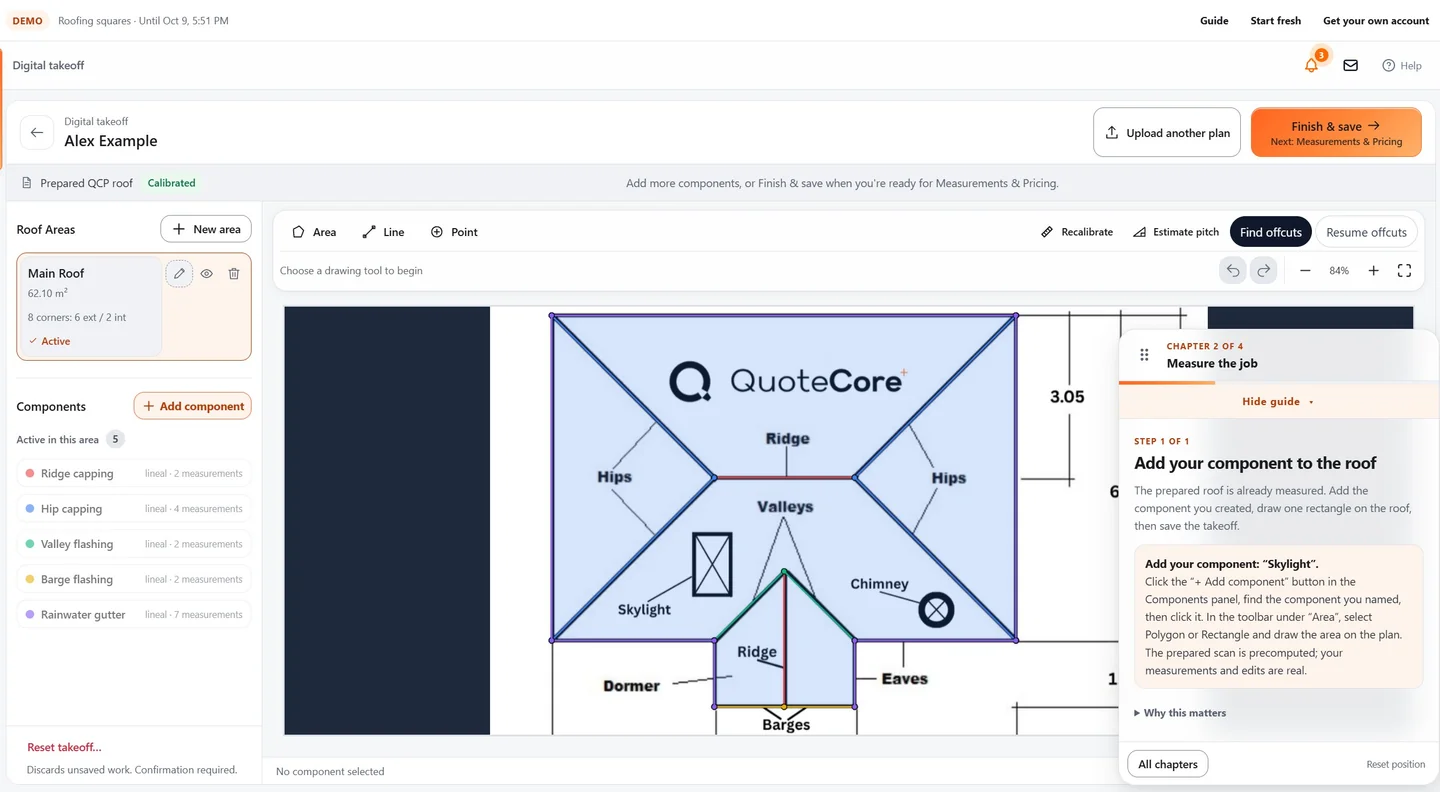Select the Line drawing tool

[383, 232]
